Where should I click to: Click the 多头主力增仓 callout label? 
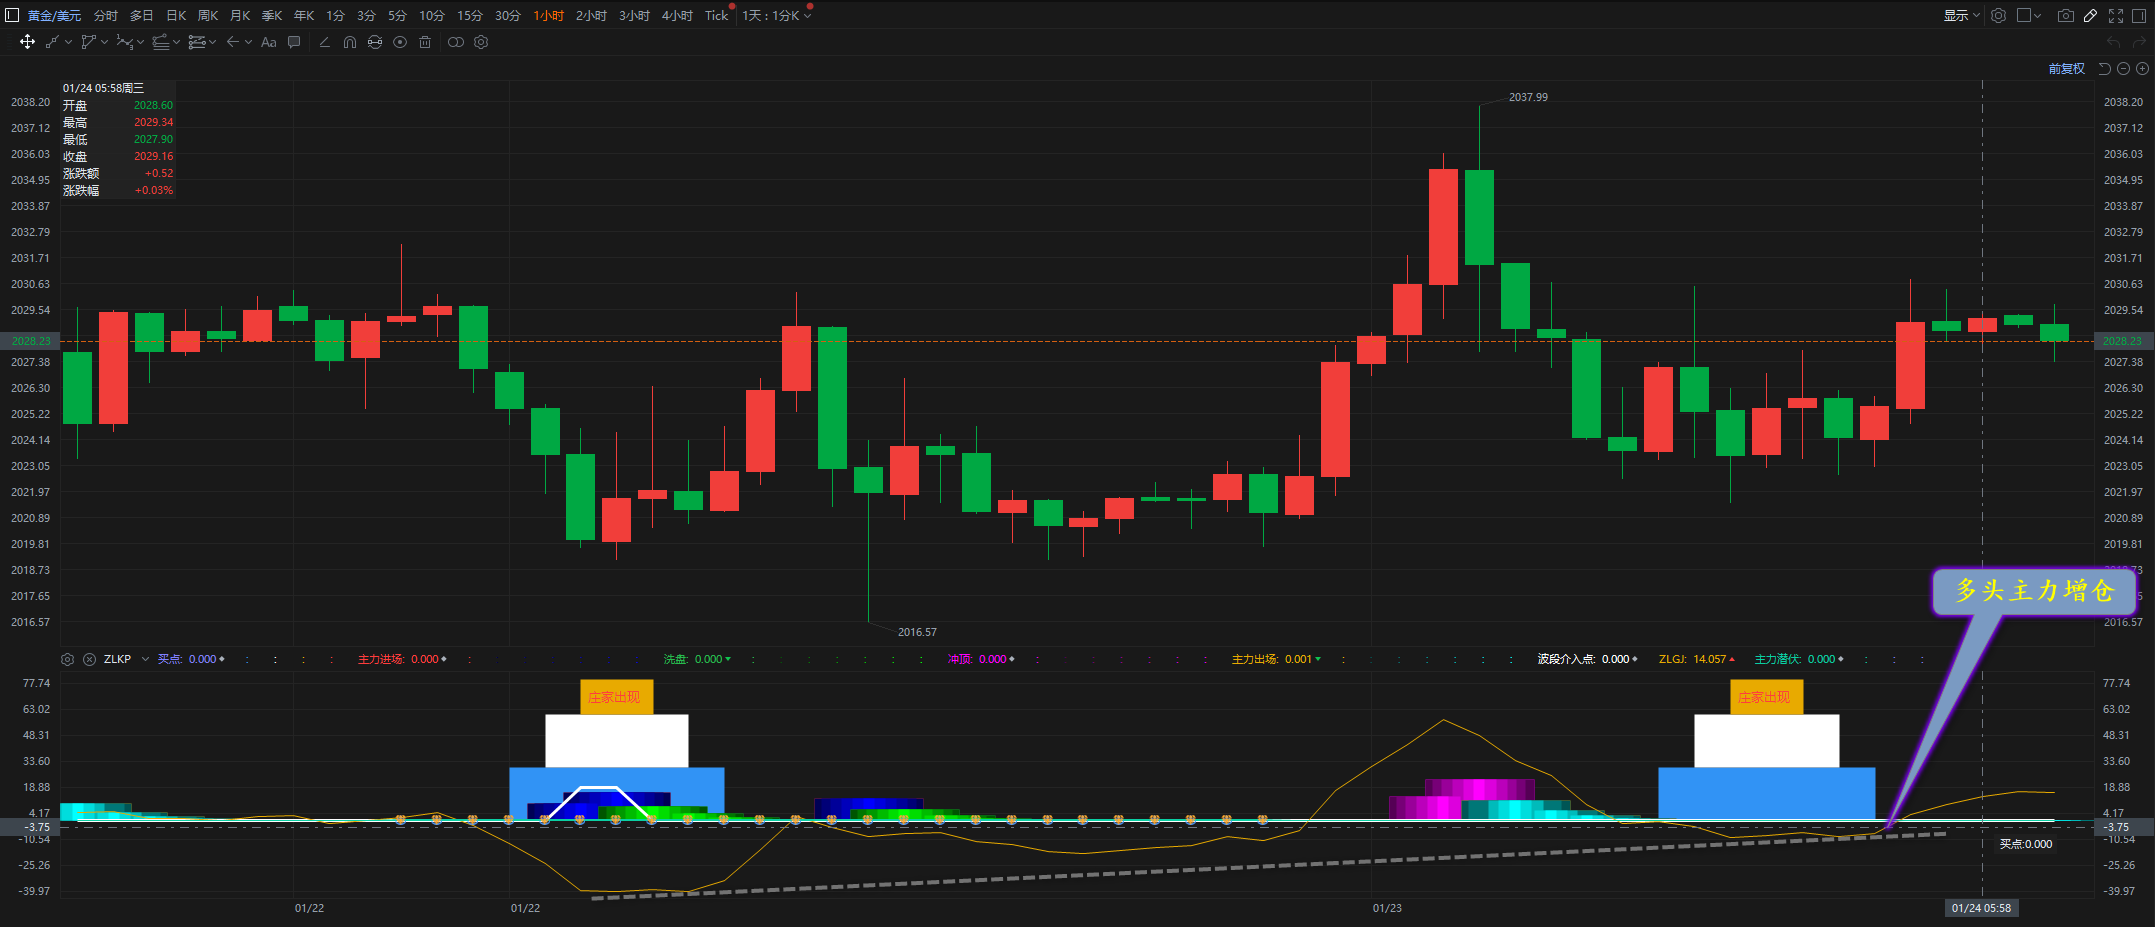(2034, 591)
